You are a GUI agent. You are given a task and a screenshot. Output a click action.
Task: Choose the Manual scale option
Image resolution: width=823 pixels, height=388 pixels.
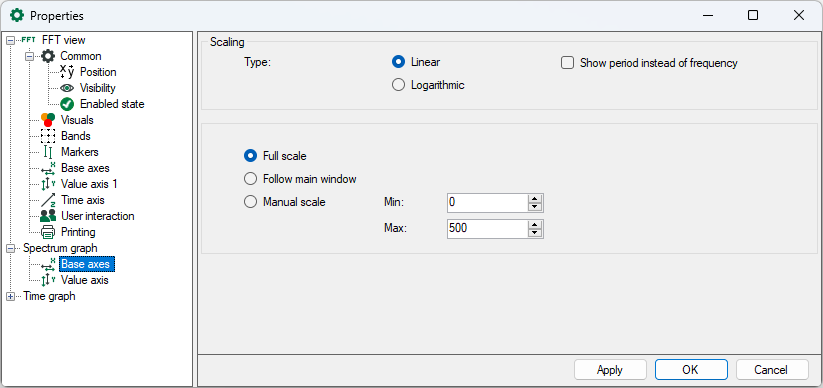(251, 202)
